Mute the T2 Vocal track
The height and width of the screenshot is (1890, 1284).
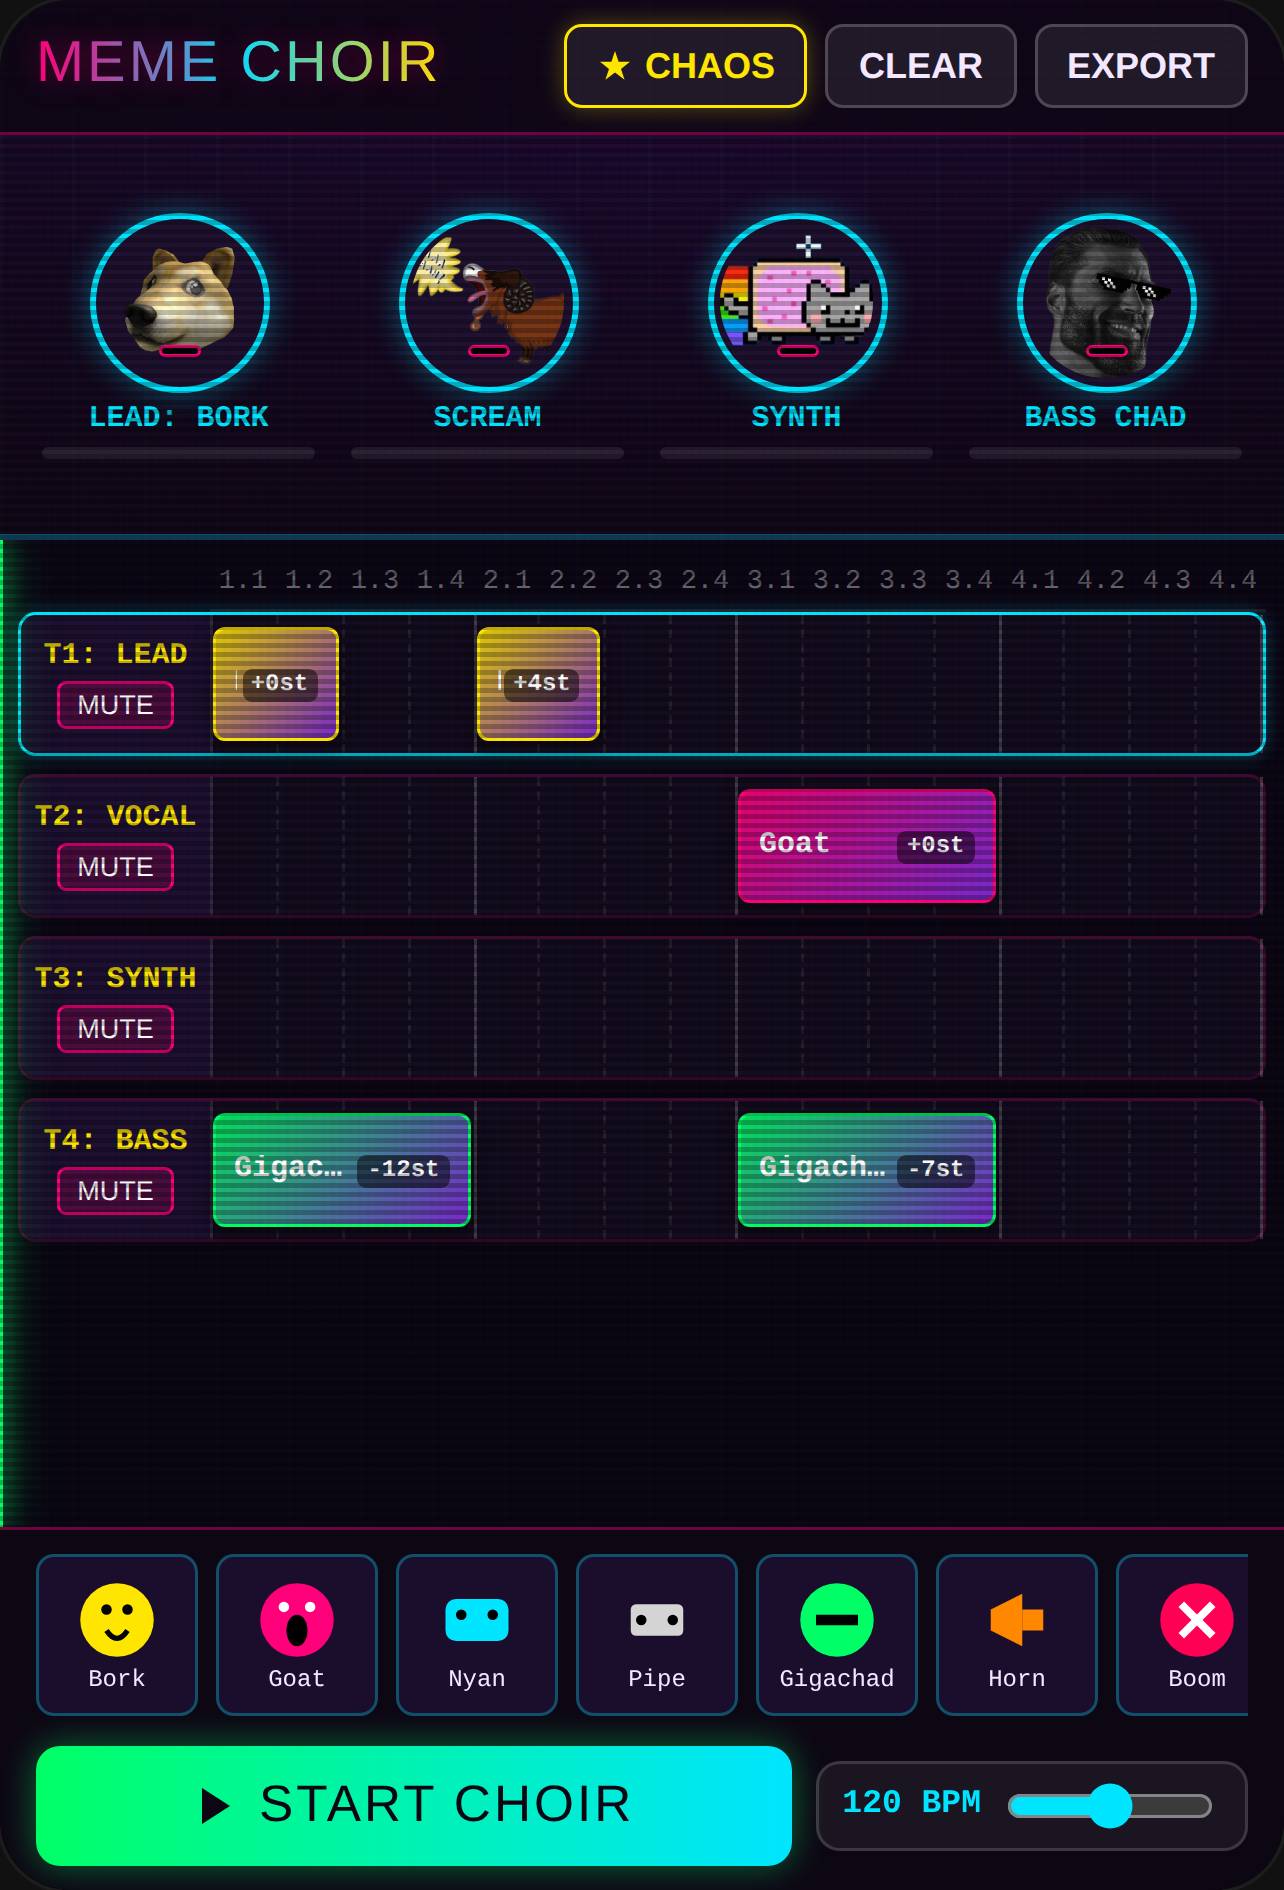click(x=116, y=867)
